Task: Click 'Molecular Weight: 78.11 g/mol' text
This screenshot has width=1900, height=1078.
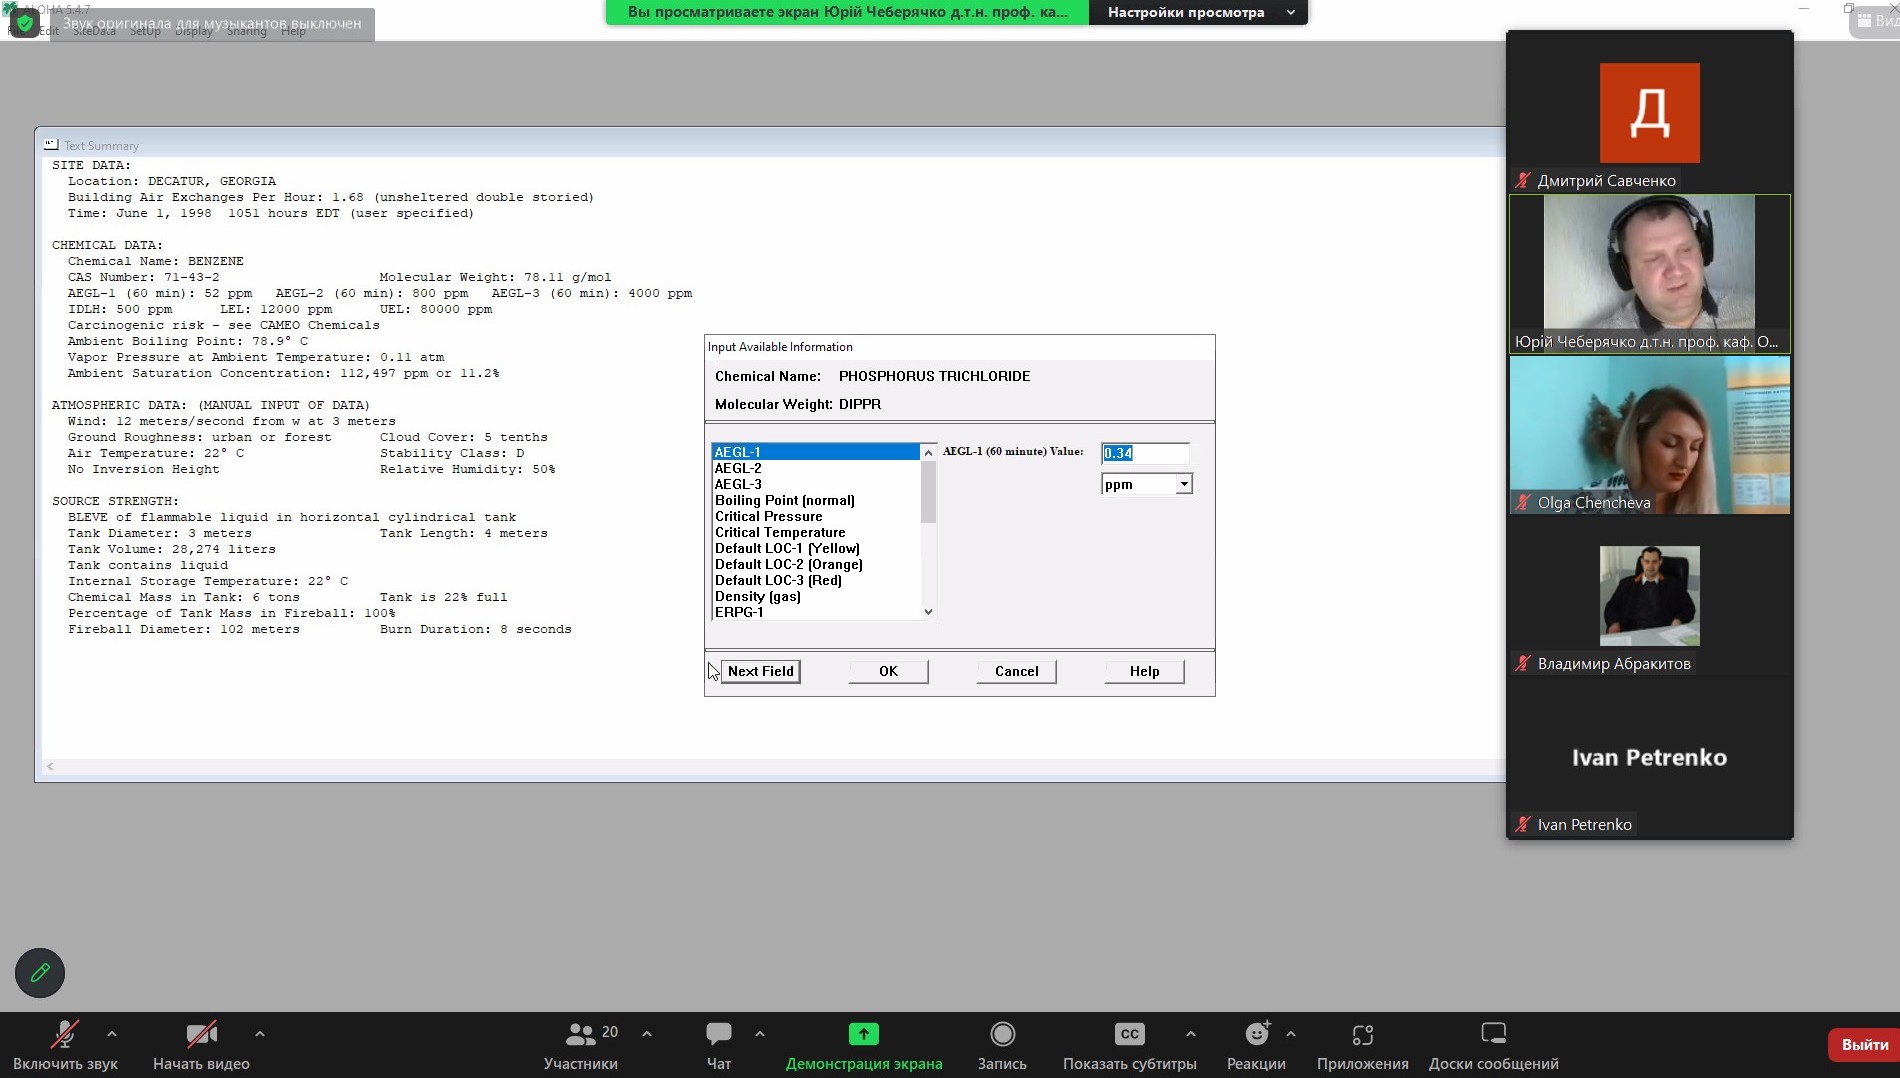Action: (495, 277)
